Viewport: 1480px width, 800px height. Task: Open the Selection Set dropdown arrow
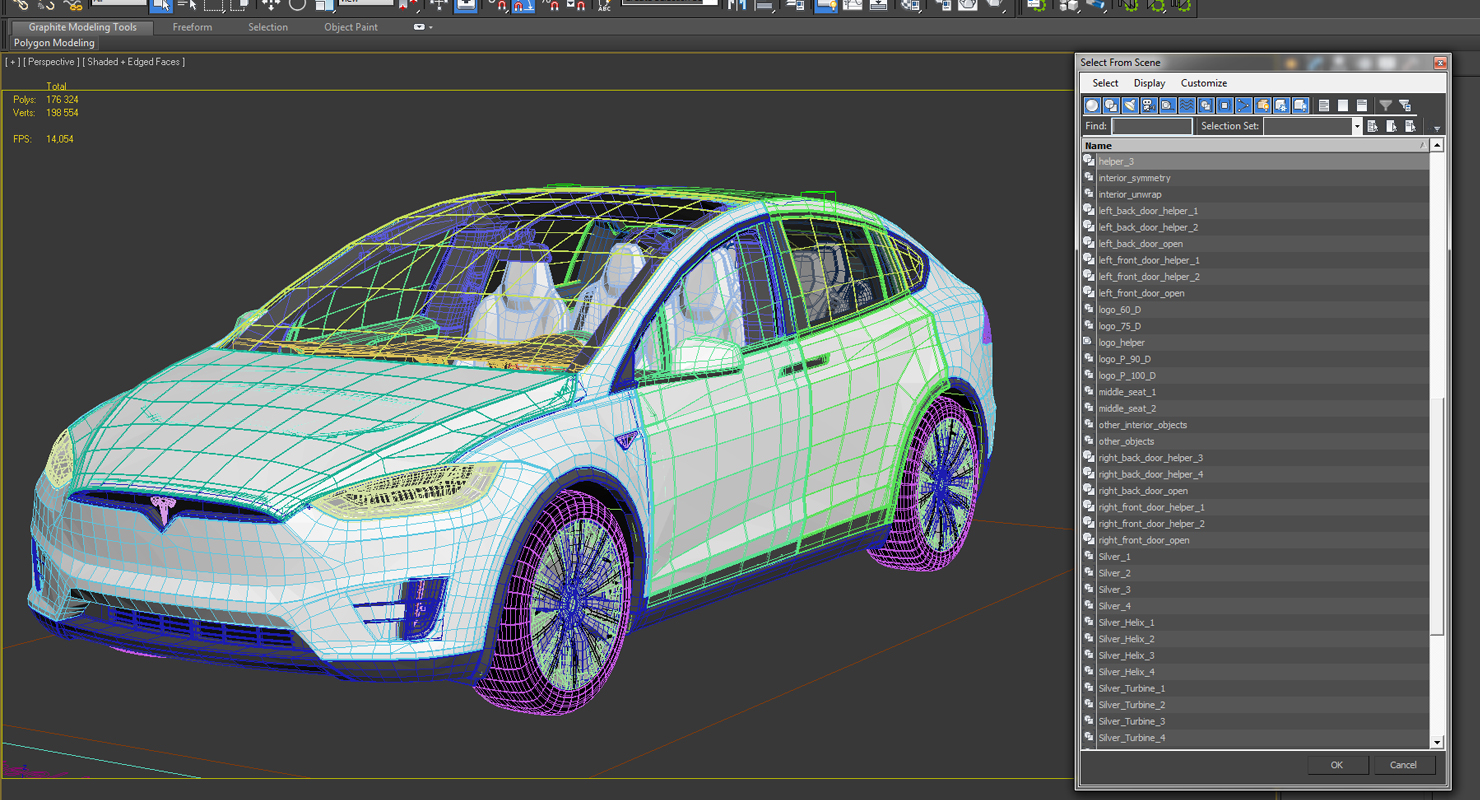click(1357, 126)
